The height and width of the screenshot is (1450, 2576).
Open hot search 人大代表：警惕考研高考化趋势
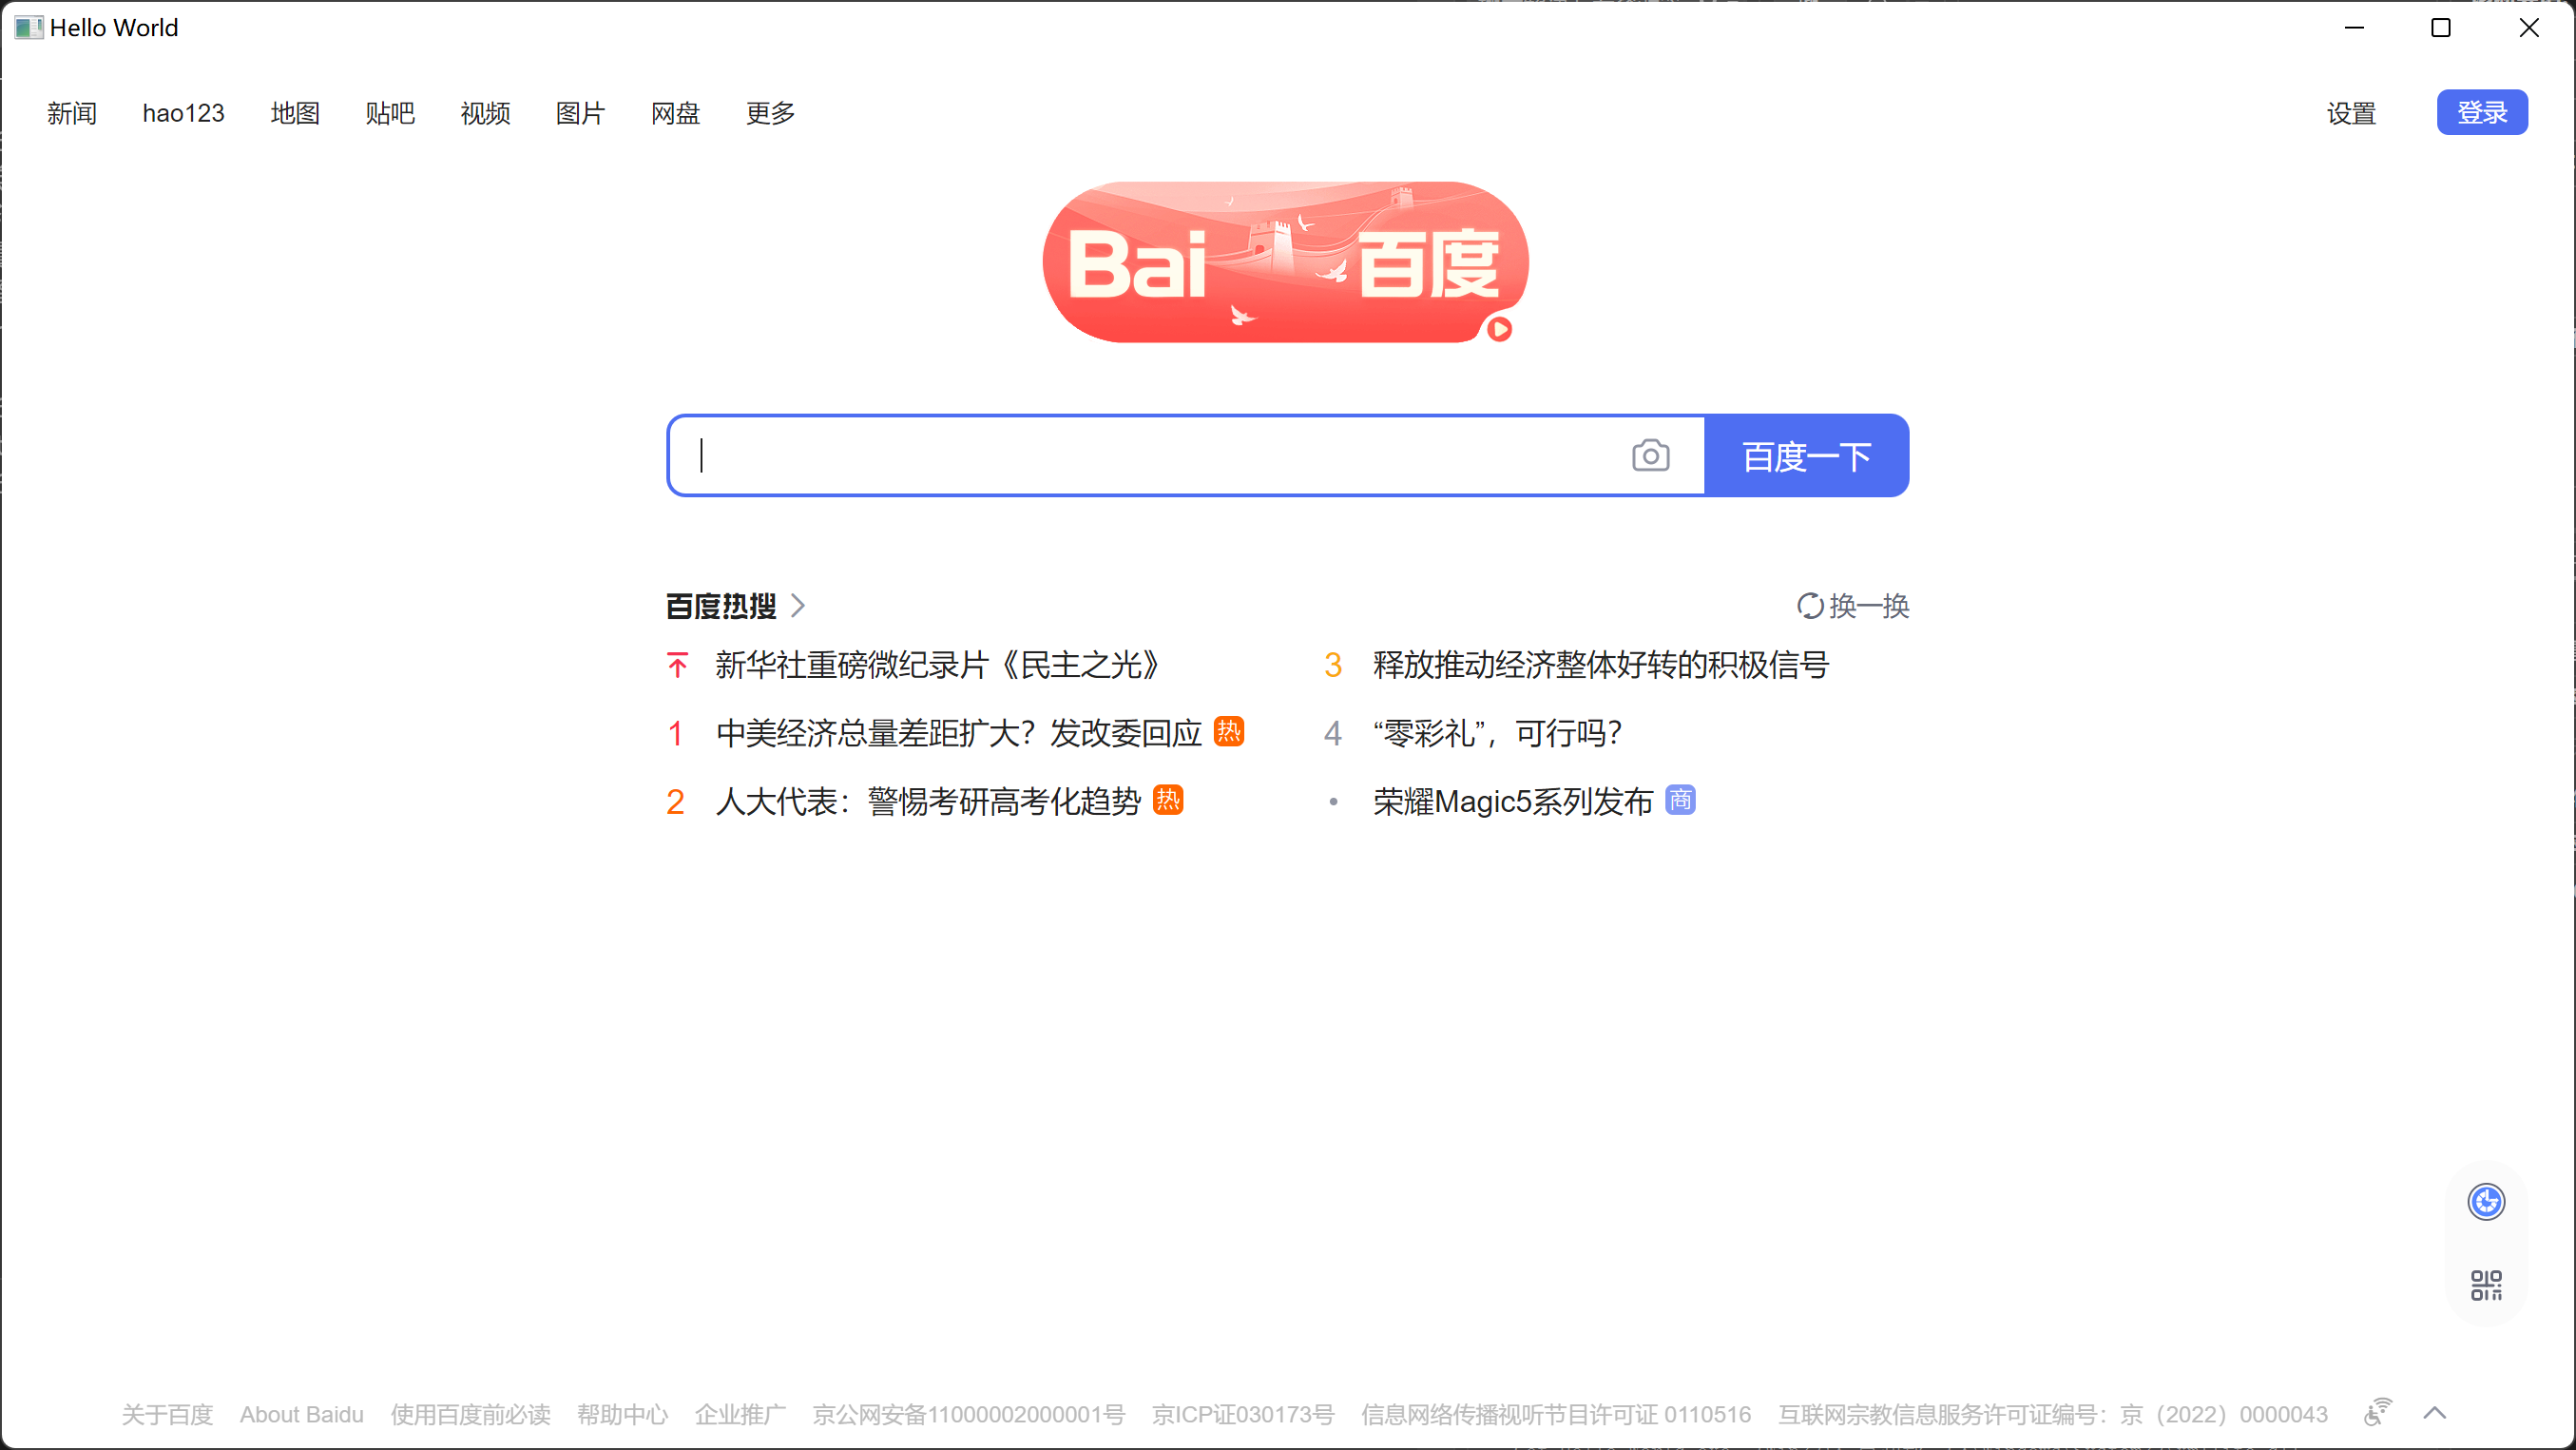[x=928, y=801]
